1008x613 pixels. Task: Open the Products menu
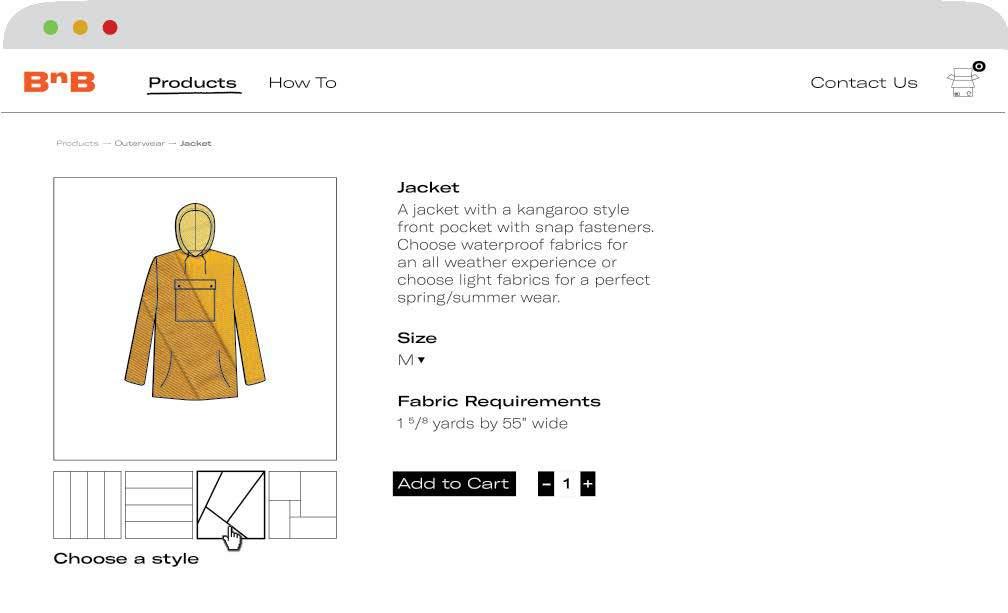pyautogui.click(x=192, y=83)
